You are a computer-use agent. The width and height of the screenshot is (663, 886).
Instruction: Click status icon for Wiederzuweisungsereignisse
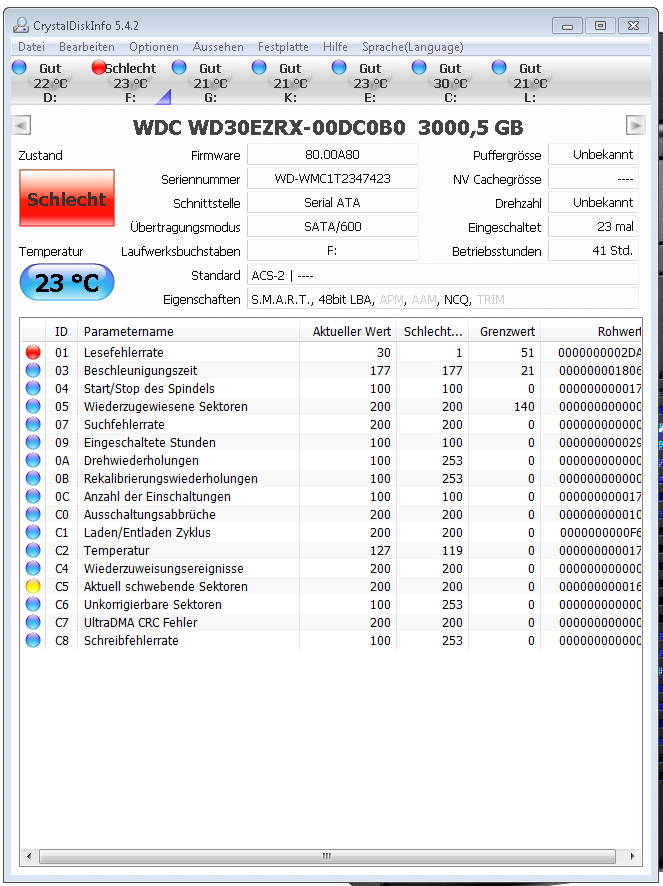click(x=33, y=568)
